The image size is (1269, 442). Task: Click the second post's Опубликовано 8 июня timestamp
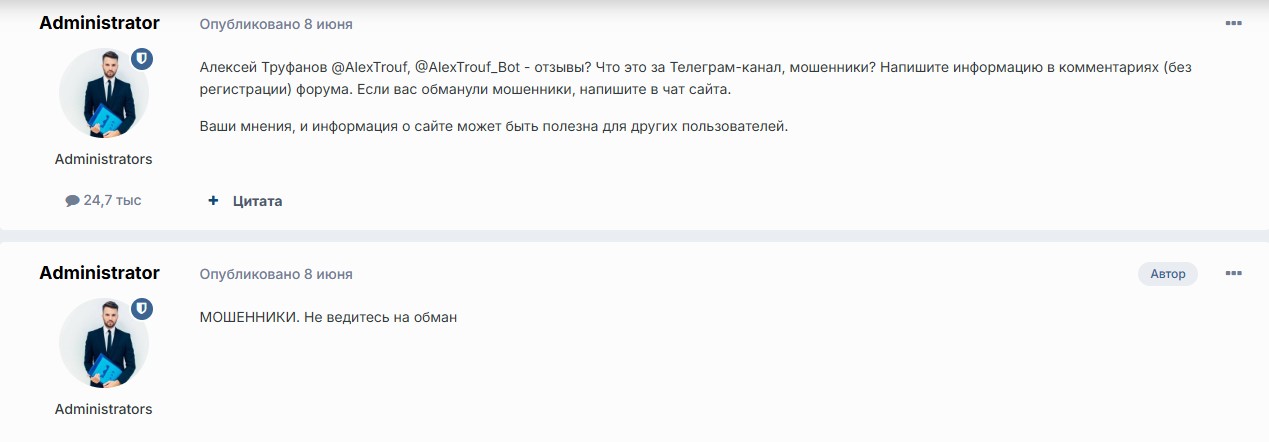point(276,274)
